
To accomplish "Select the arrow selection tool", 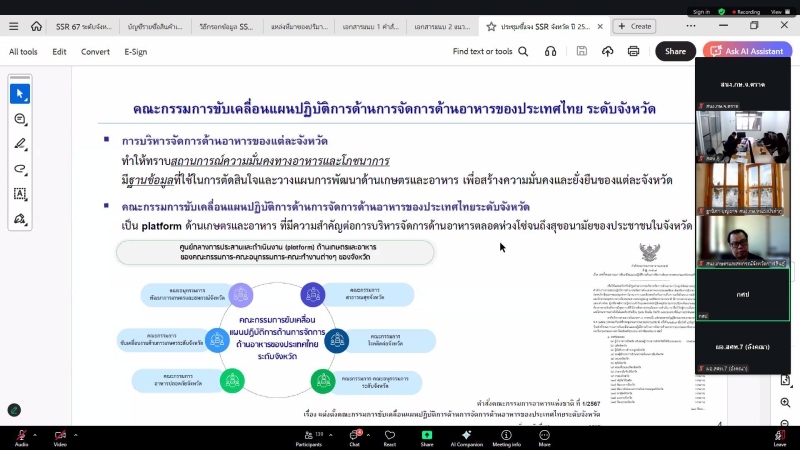I will tap(20, 93).
